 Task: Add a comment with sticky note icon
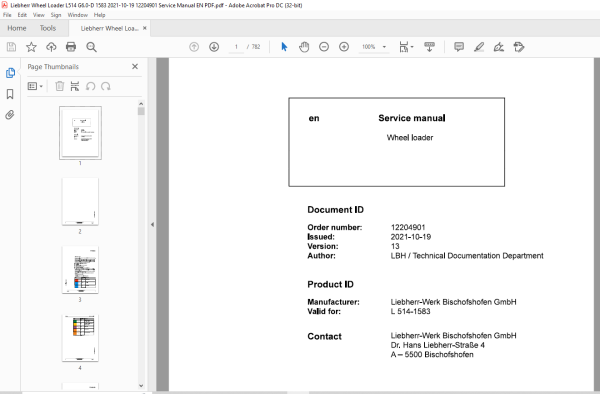tap(459, 47)
